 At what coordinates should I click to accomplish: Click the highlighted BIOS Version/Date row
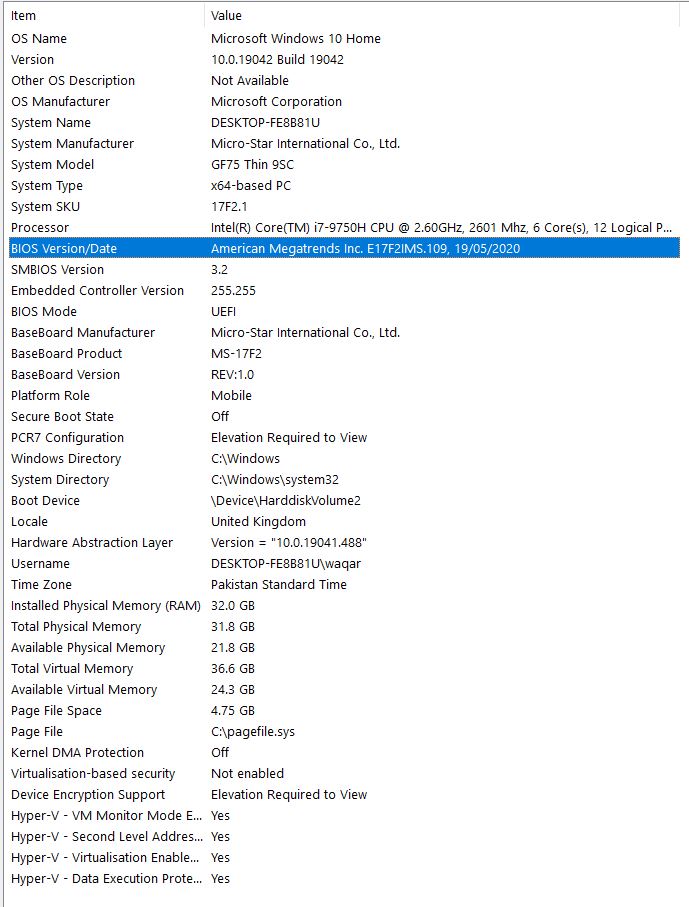pos(344,249)
